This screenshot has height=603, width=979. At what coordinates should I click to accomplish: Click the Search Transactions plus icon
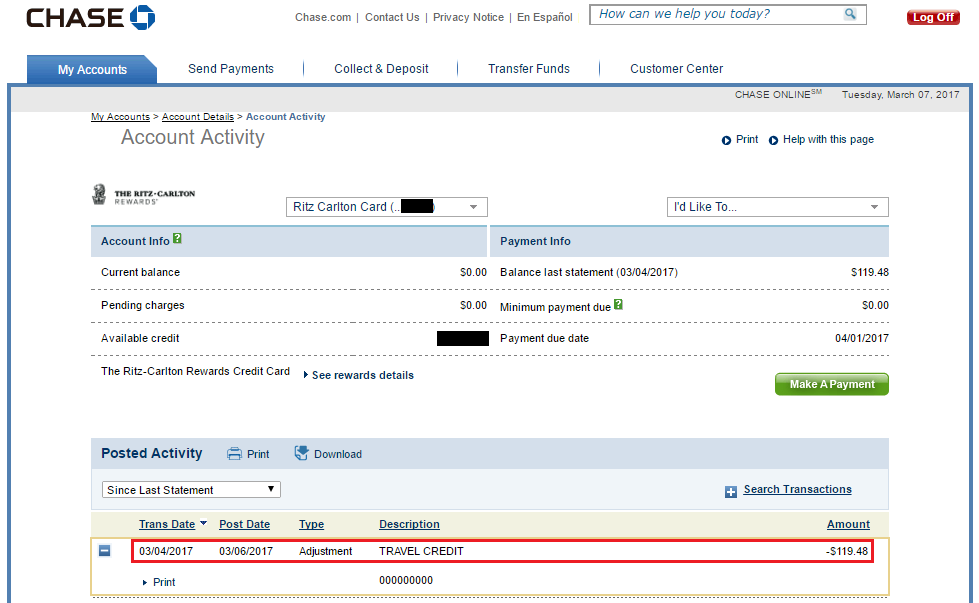(x=730, y=491)
